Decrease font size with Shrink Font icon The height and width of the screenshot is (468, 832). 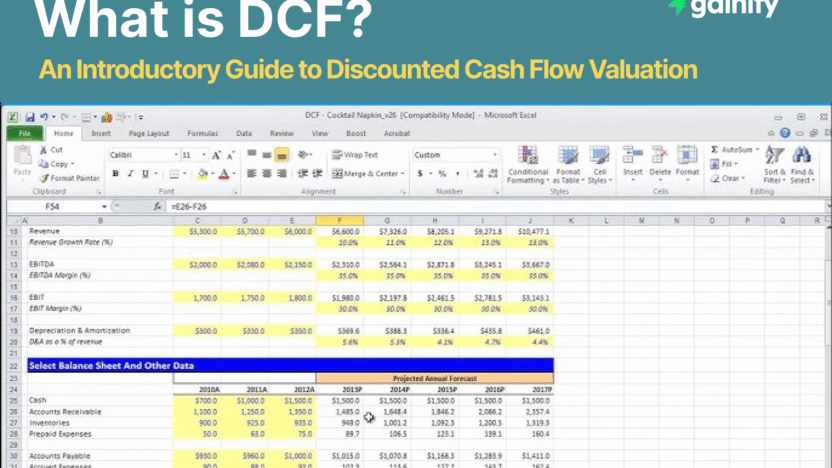pyautogui.click(x=230, y=155)
